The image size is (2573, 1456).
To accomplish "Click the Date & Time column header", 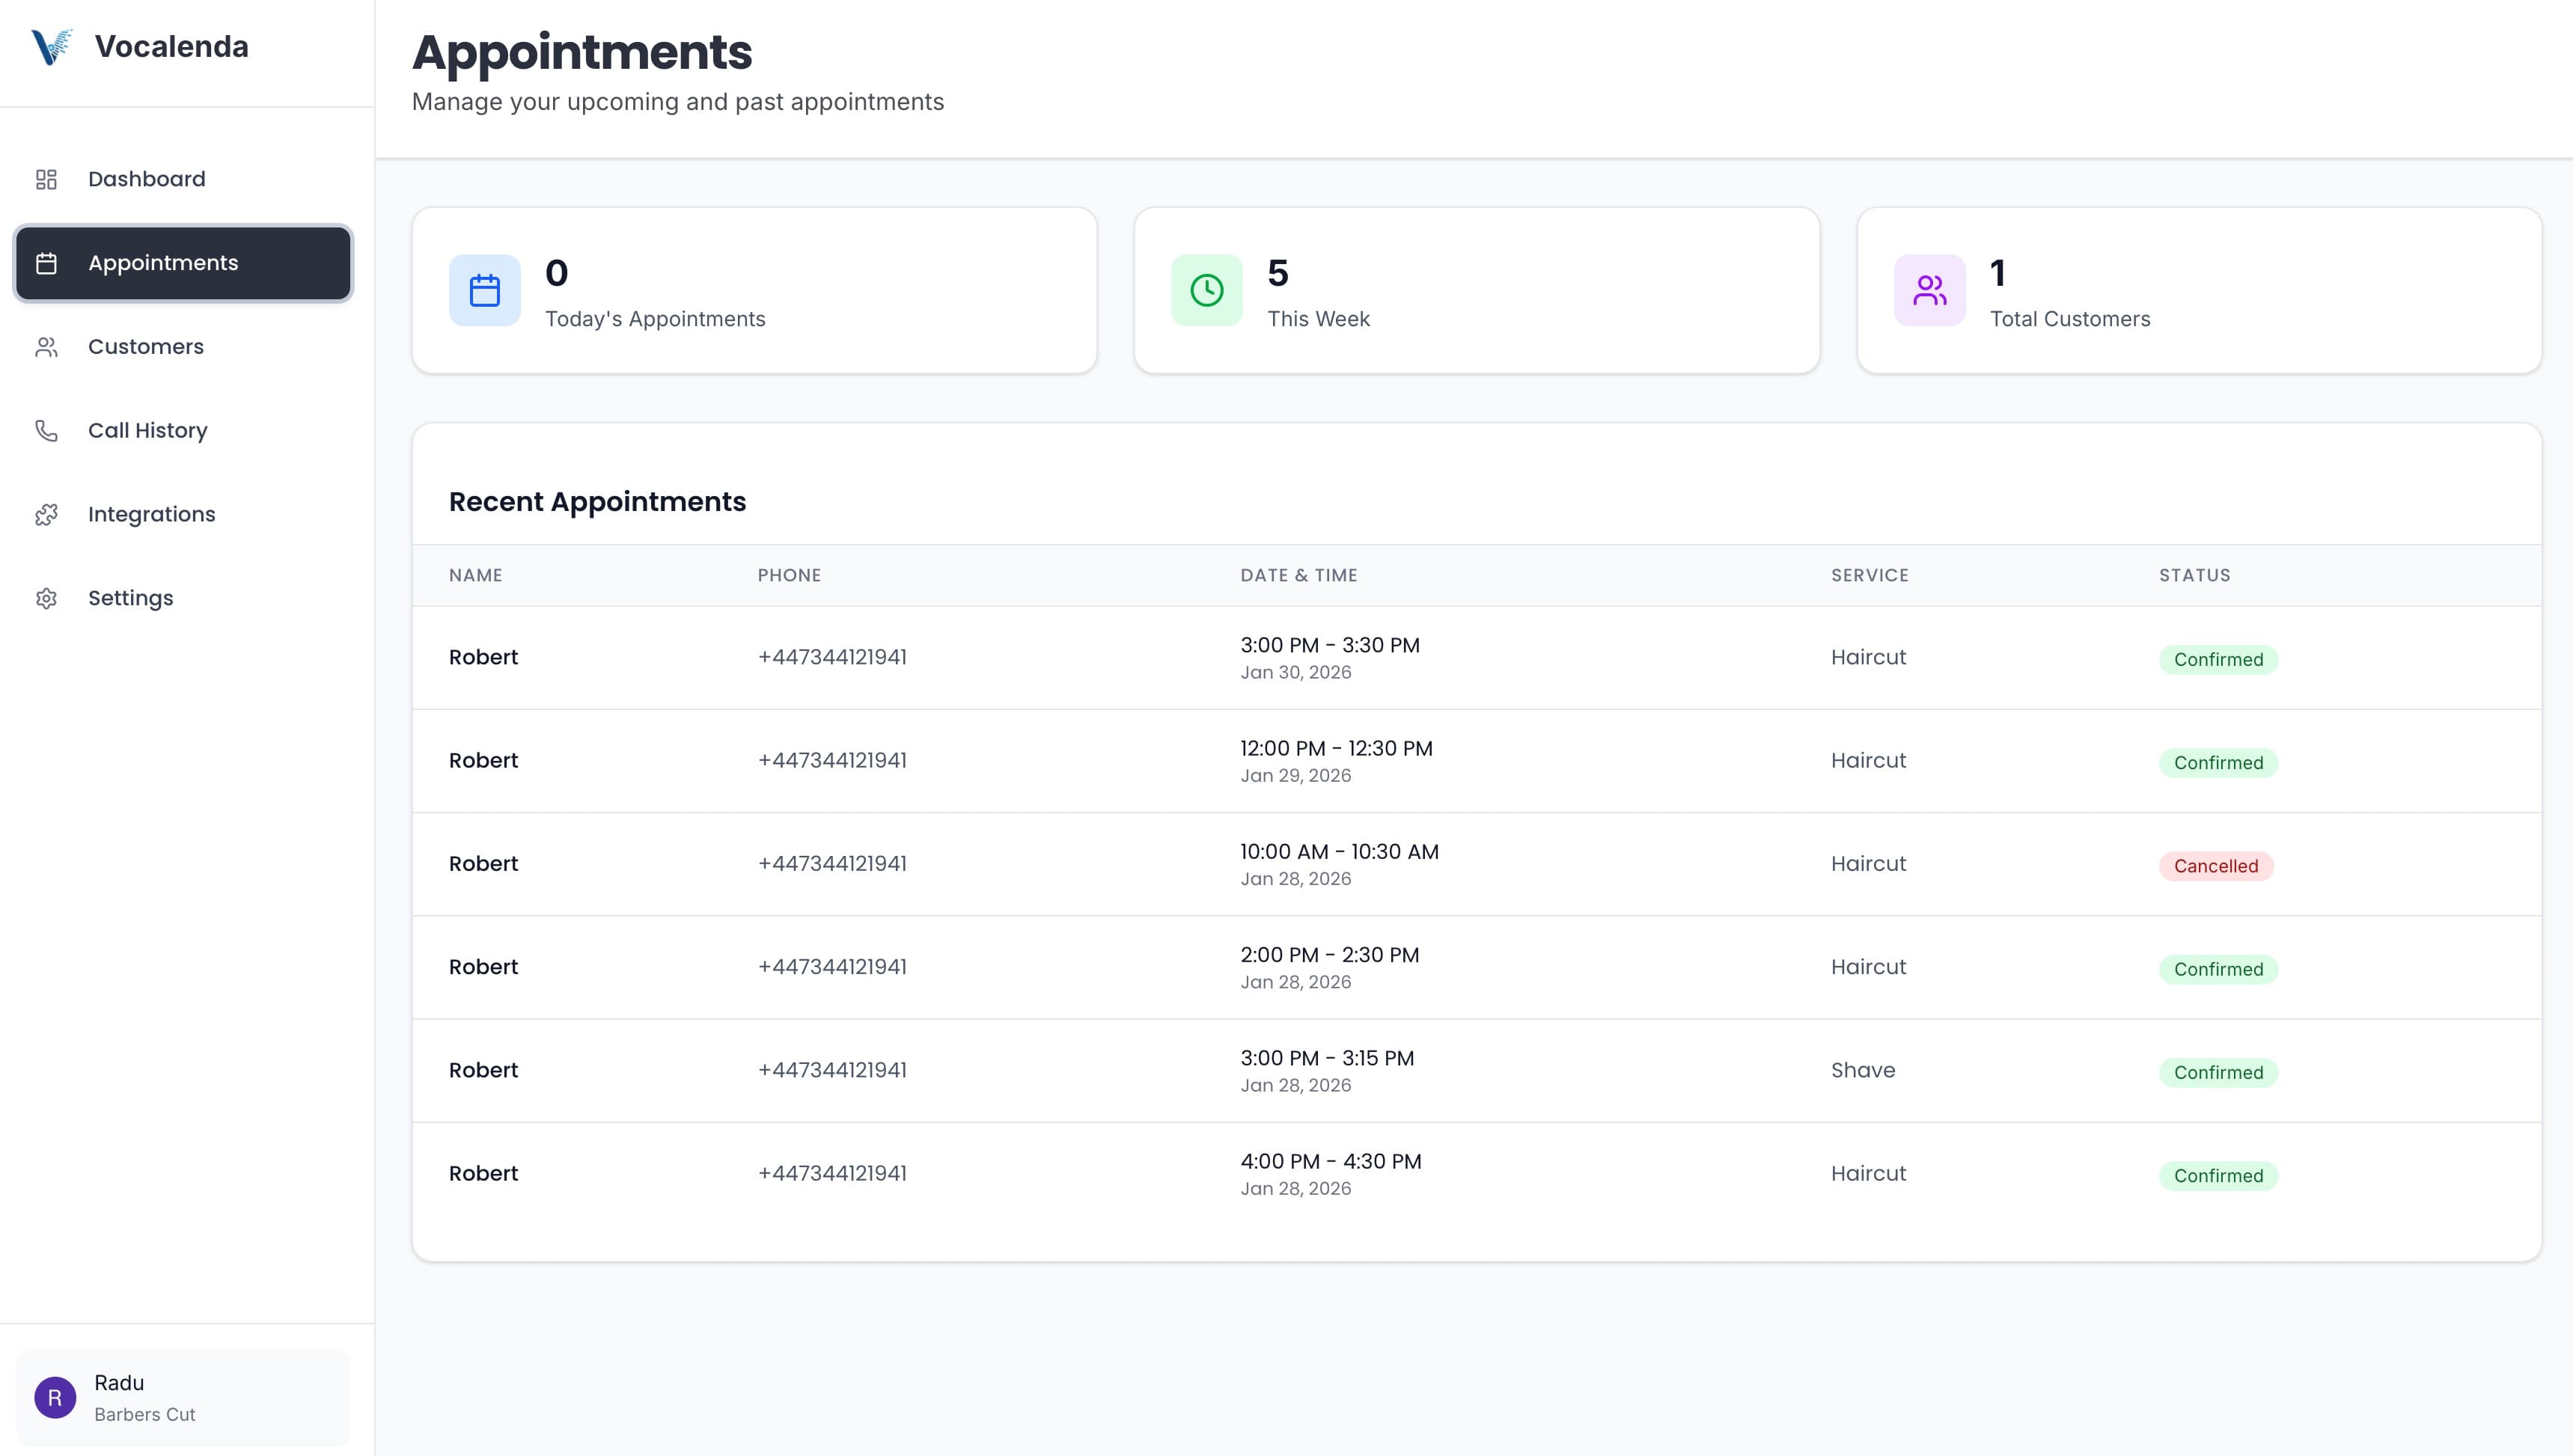I will coord(1298,576).
